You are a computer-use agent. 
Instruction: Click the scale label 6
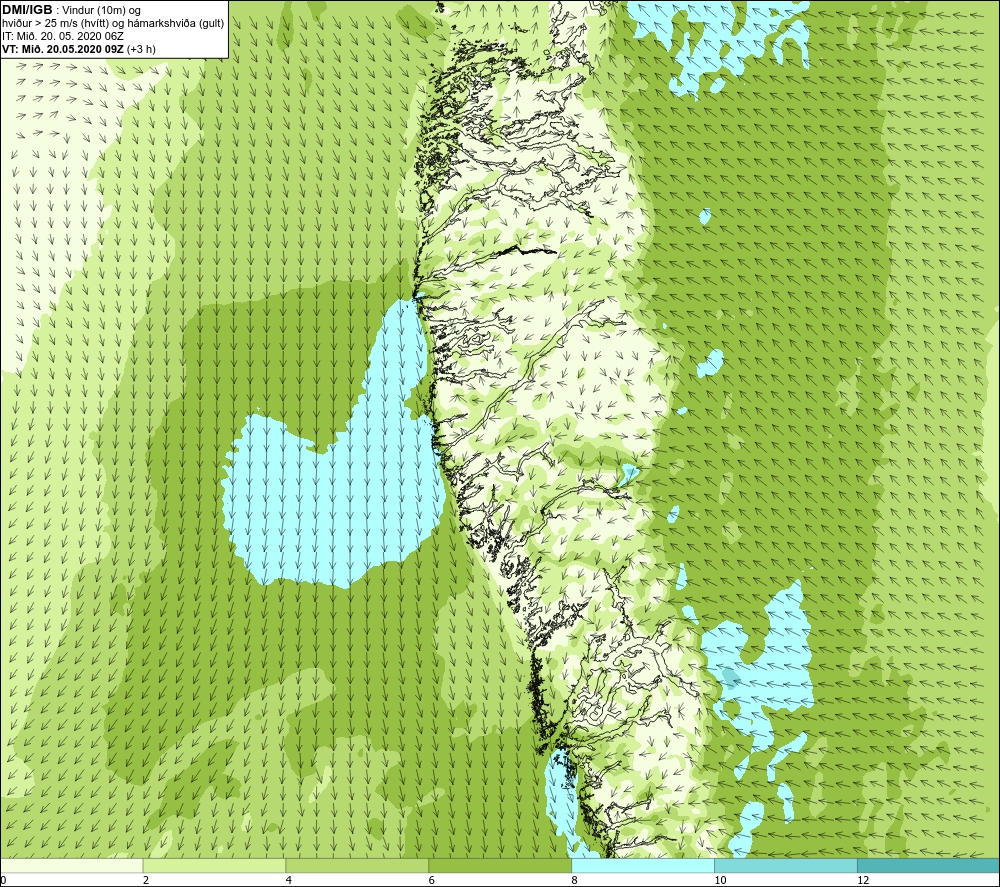(432, 881)
